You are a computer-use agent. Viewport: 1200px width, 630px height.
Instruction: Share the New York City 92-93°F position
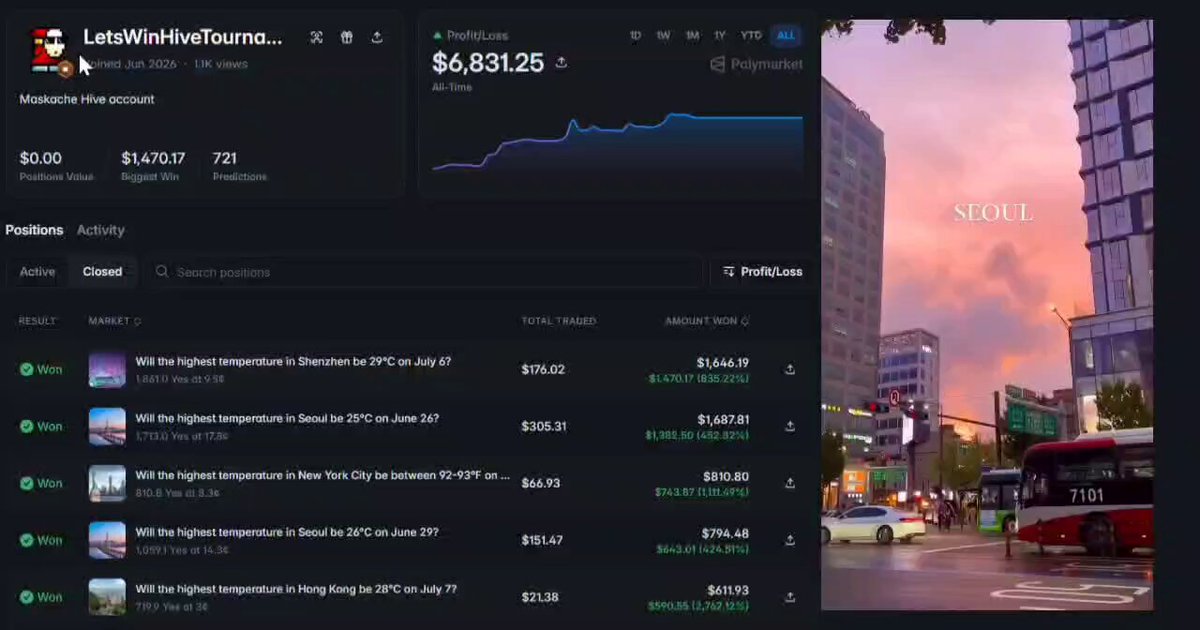790,483
